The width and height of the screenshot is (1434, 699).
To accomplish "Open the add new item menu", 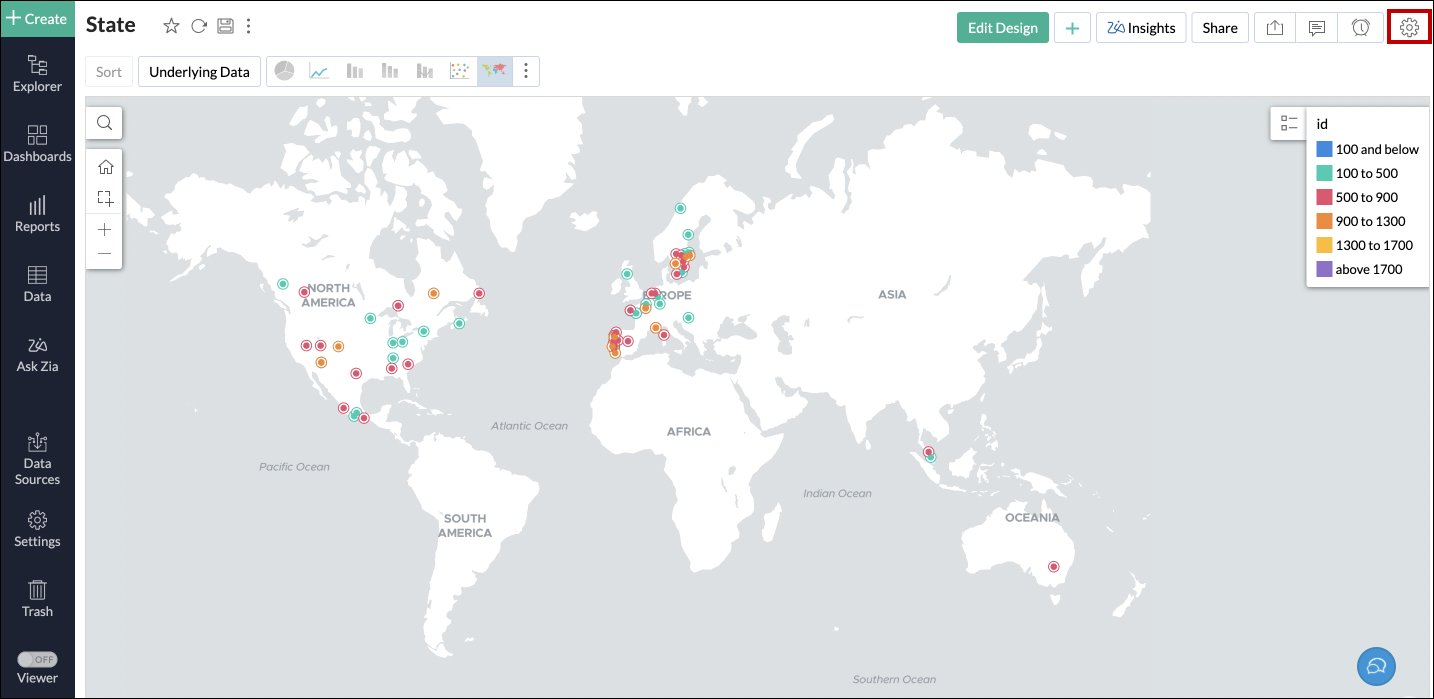I will point(1071,27).
